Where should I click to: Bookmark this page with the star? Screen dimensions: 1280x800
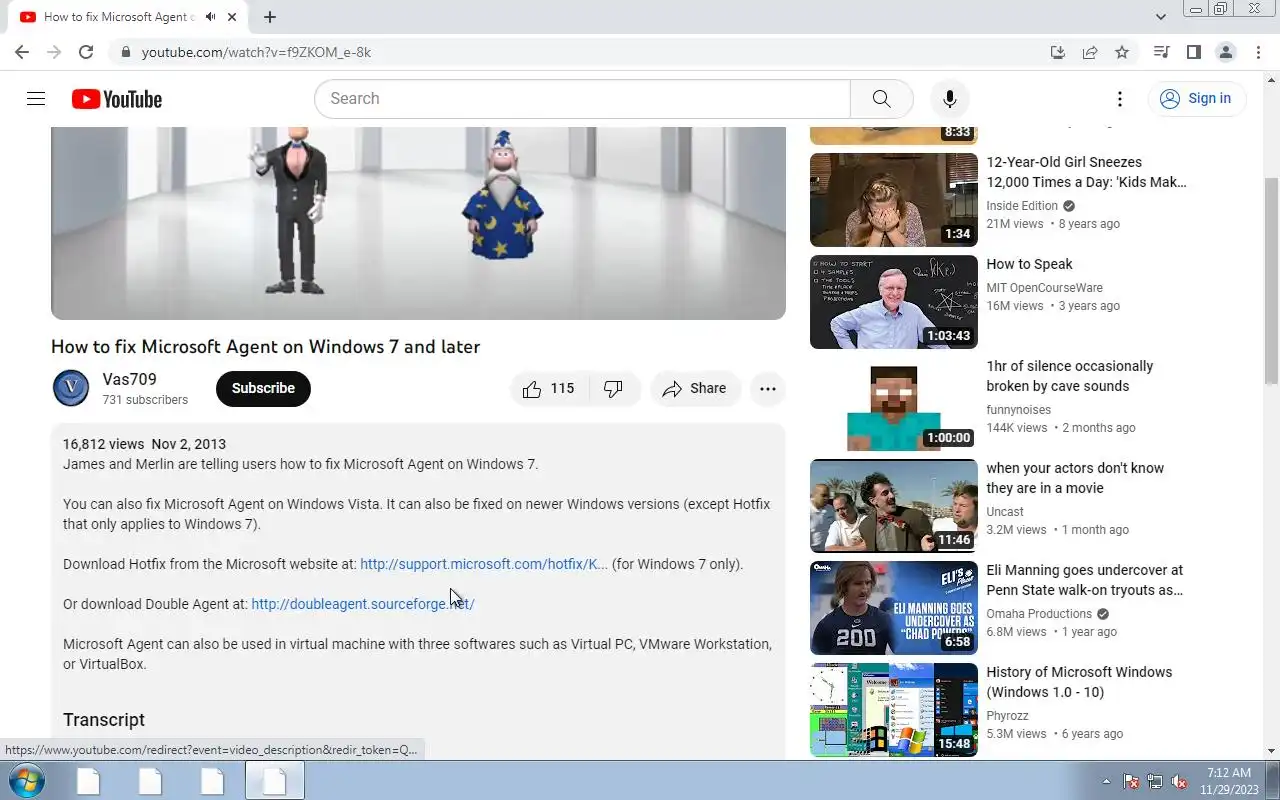(x=1122, y=52)
